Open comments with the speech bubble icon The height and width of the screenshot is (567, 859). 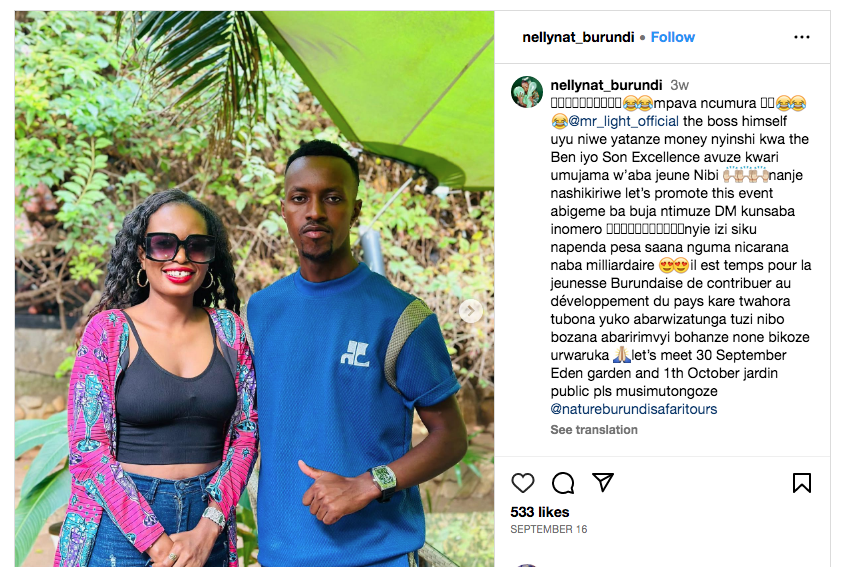coord(563,483)
